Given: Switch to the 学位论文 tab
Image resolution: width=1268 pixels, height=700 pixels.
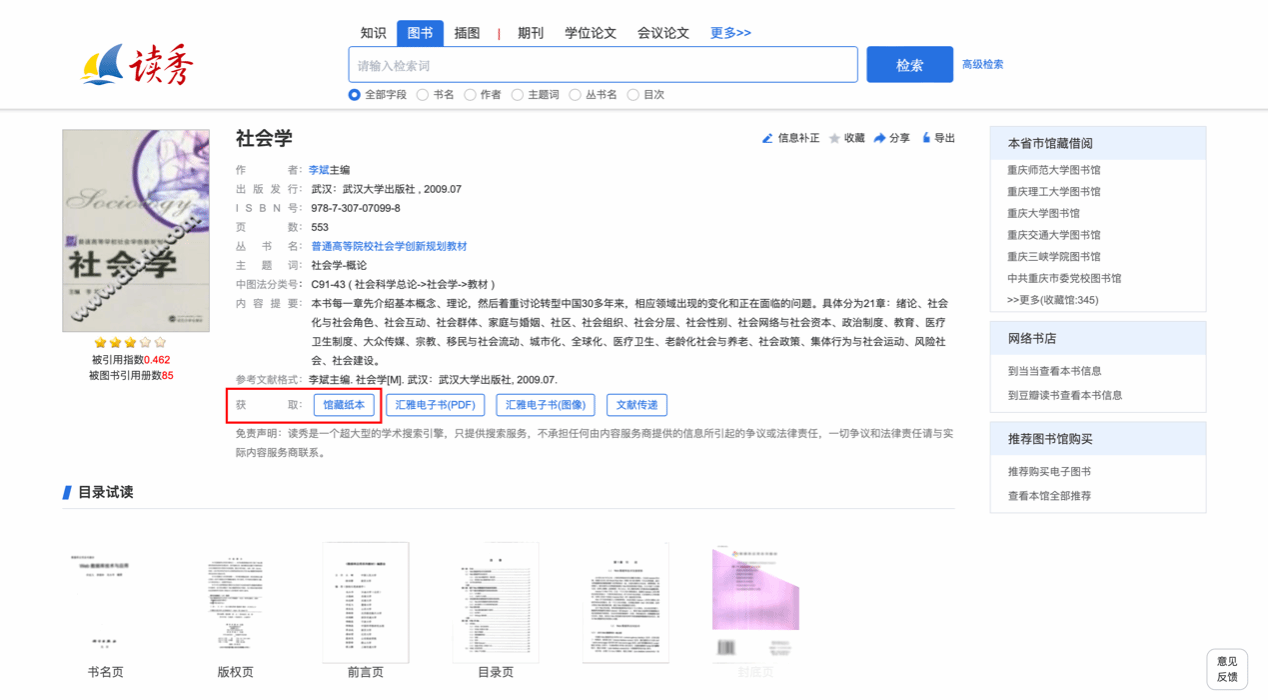Looking at the screenshot, I should click(x=590, y=33).
